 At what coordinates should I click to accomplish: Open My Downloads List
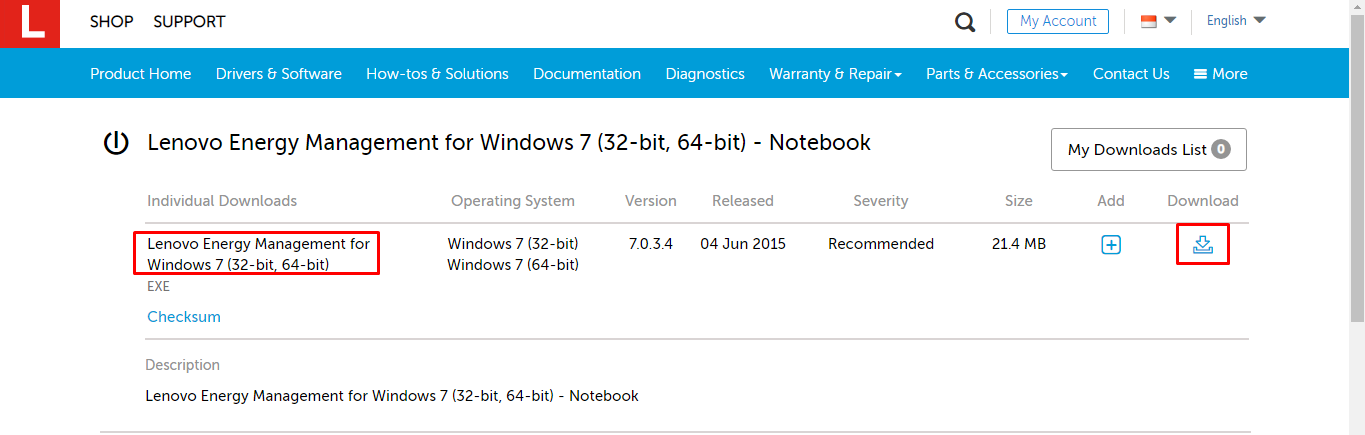tap(1148, 150)
